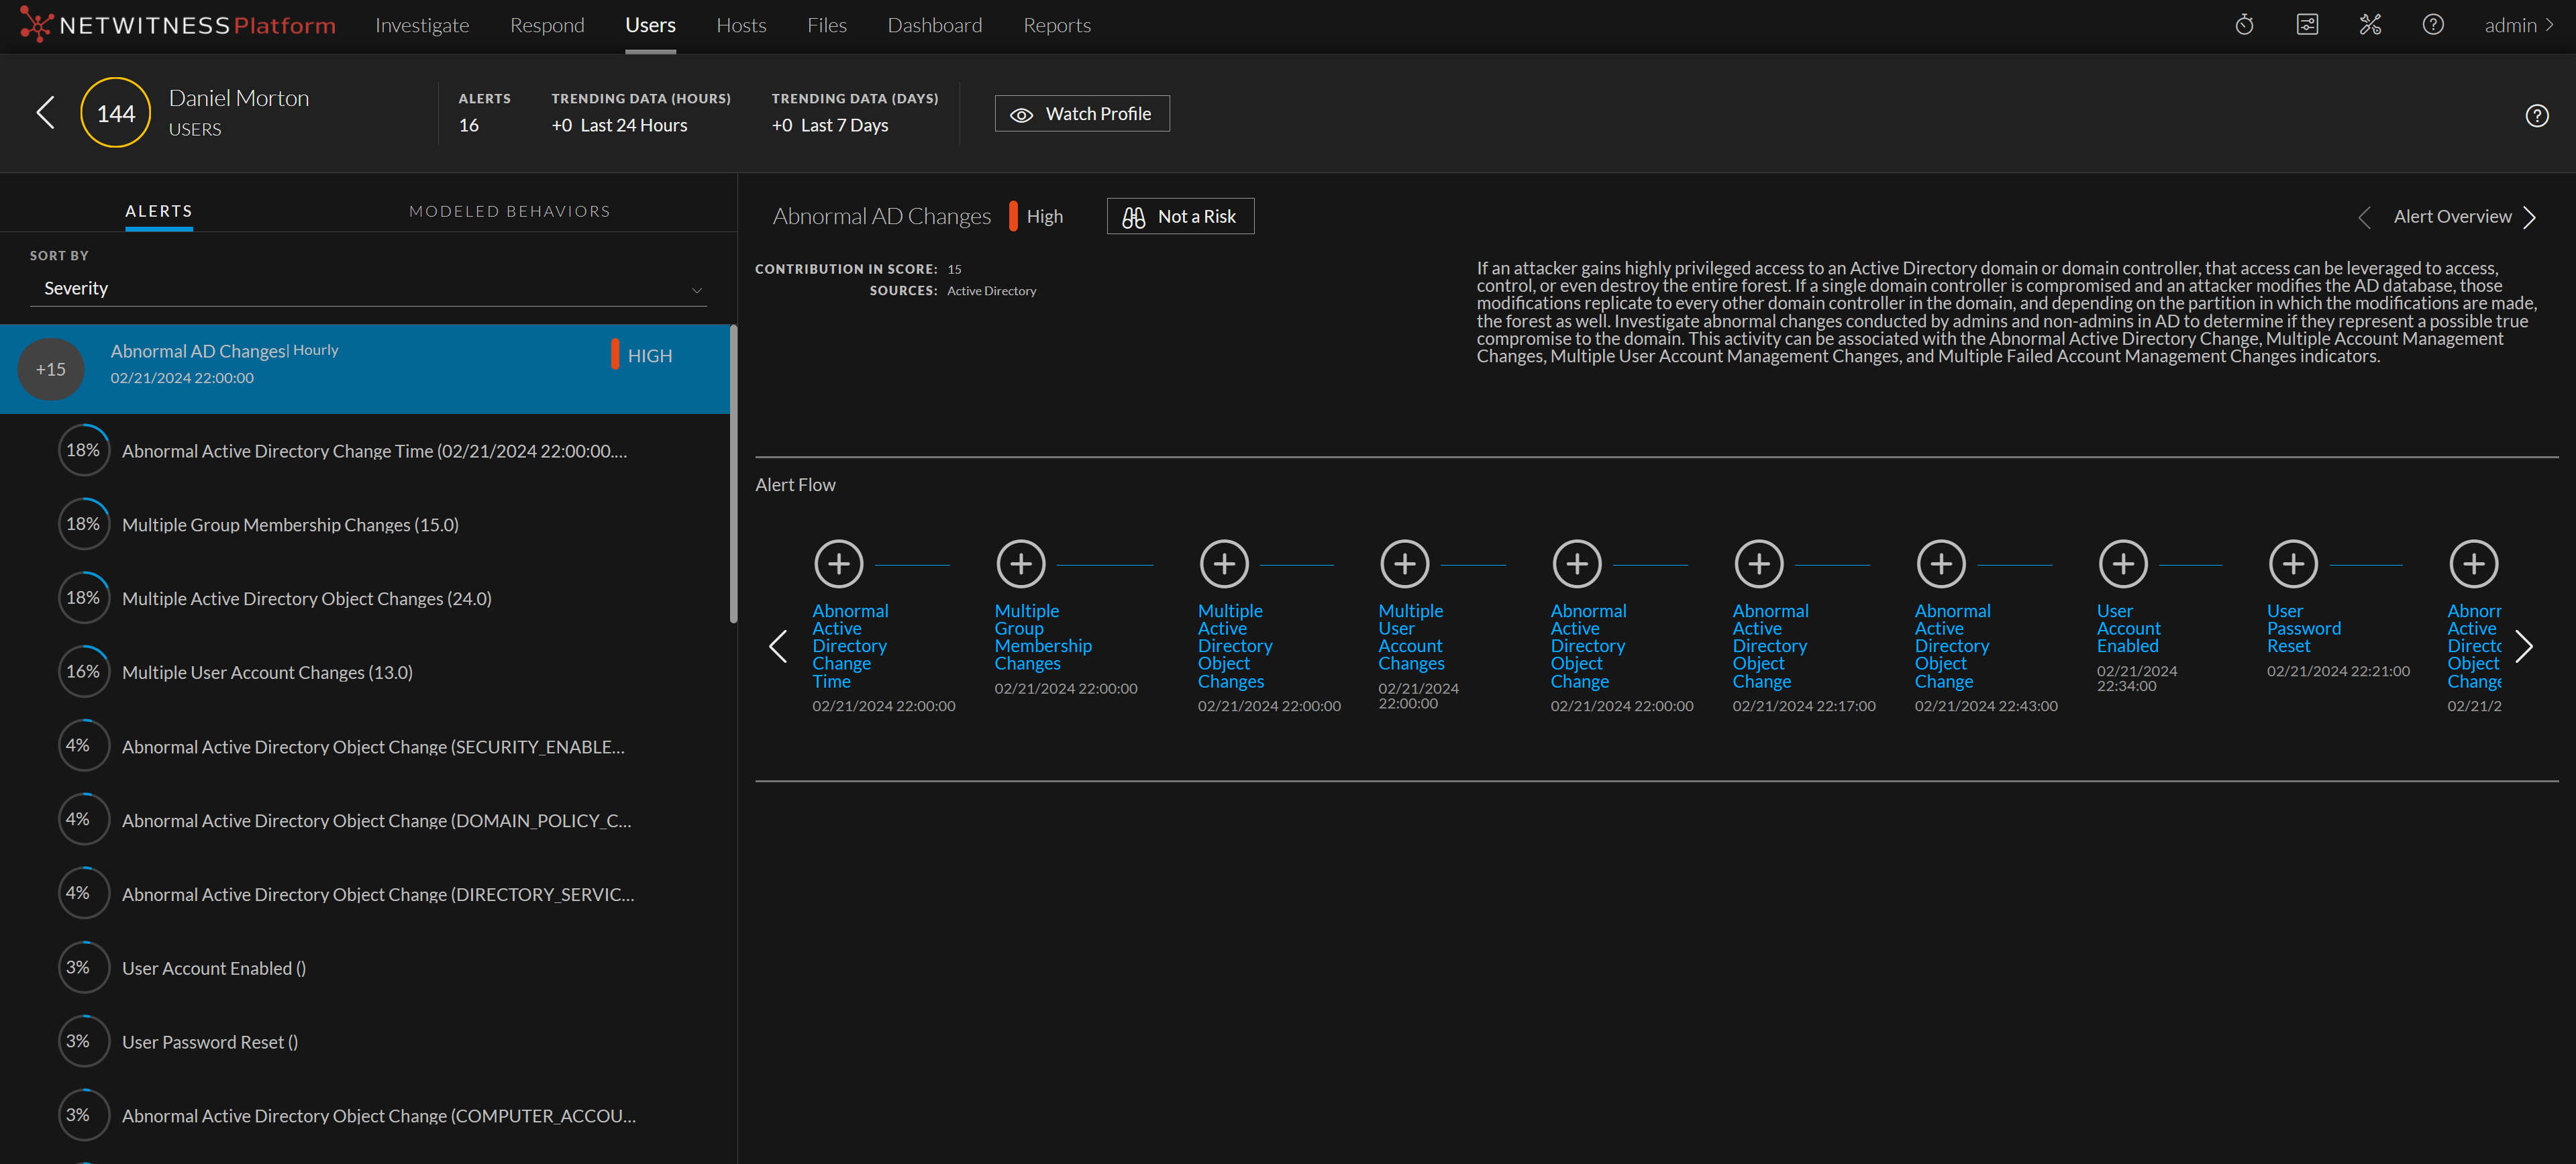Expand the Multiple Group Membership Changes flow node
The width and height of the screenshot is (2576, 1164).
tap(1020, 564)
